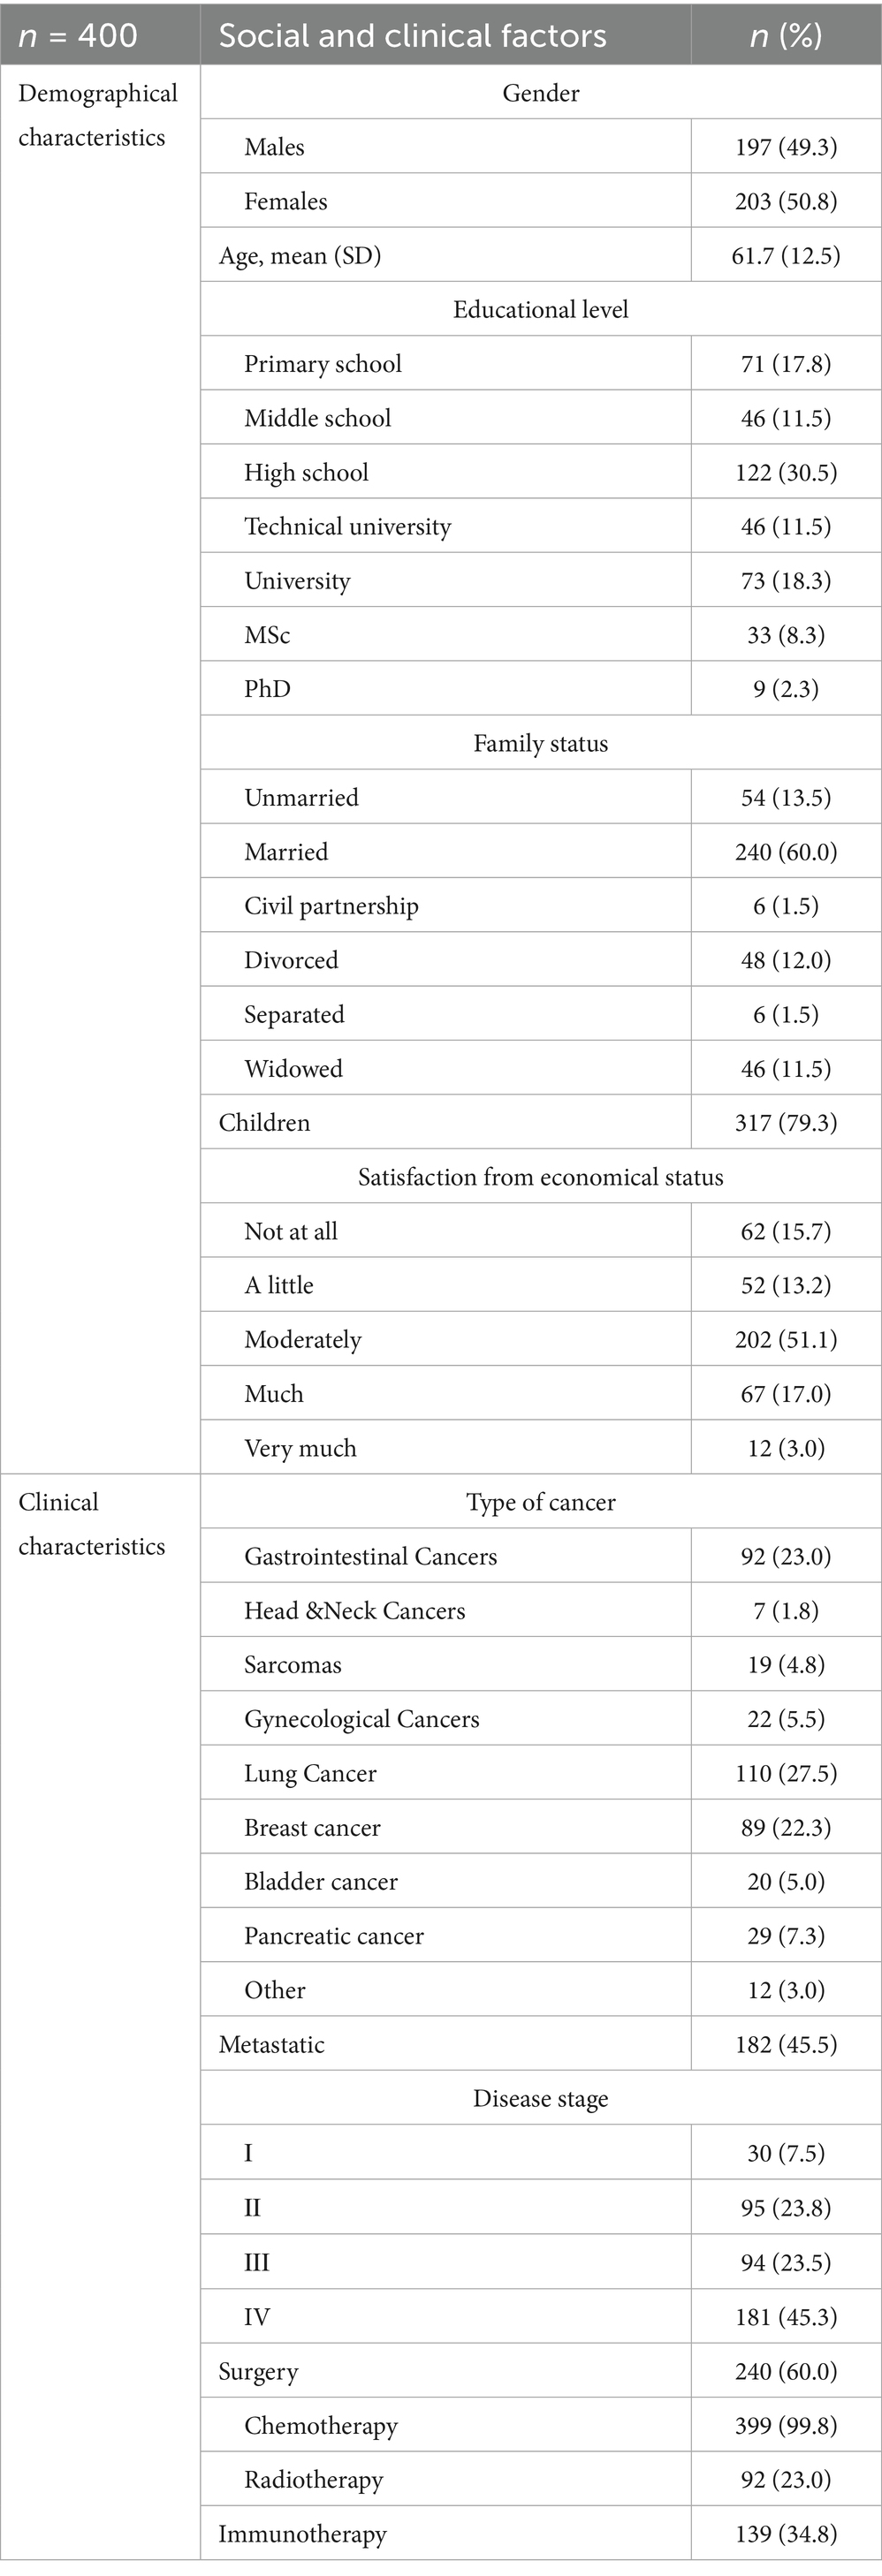This screenshot has width=882, height=2576.
Task: Click the 'Educational level' section heading
Action: coord(540,310)
